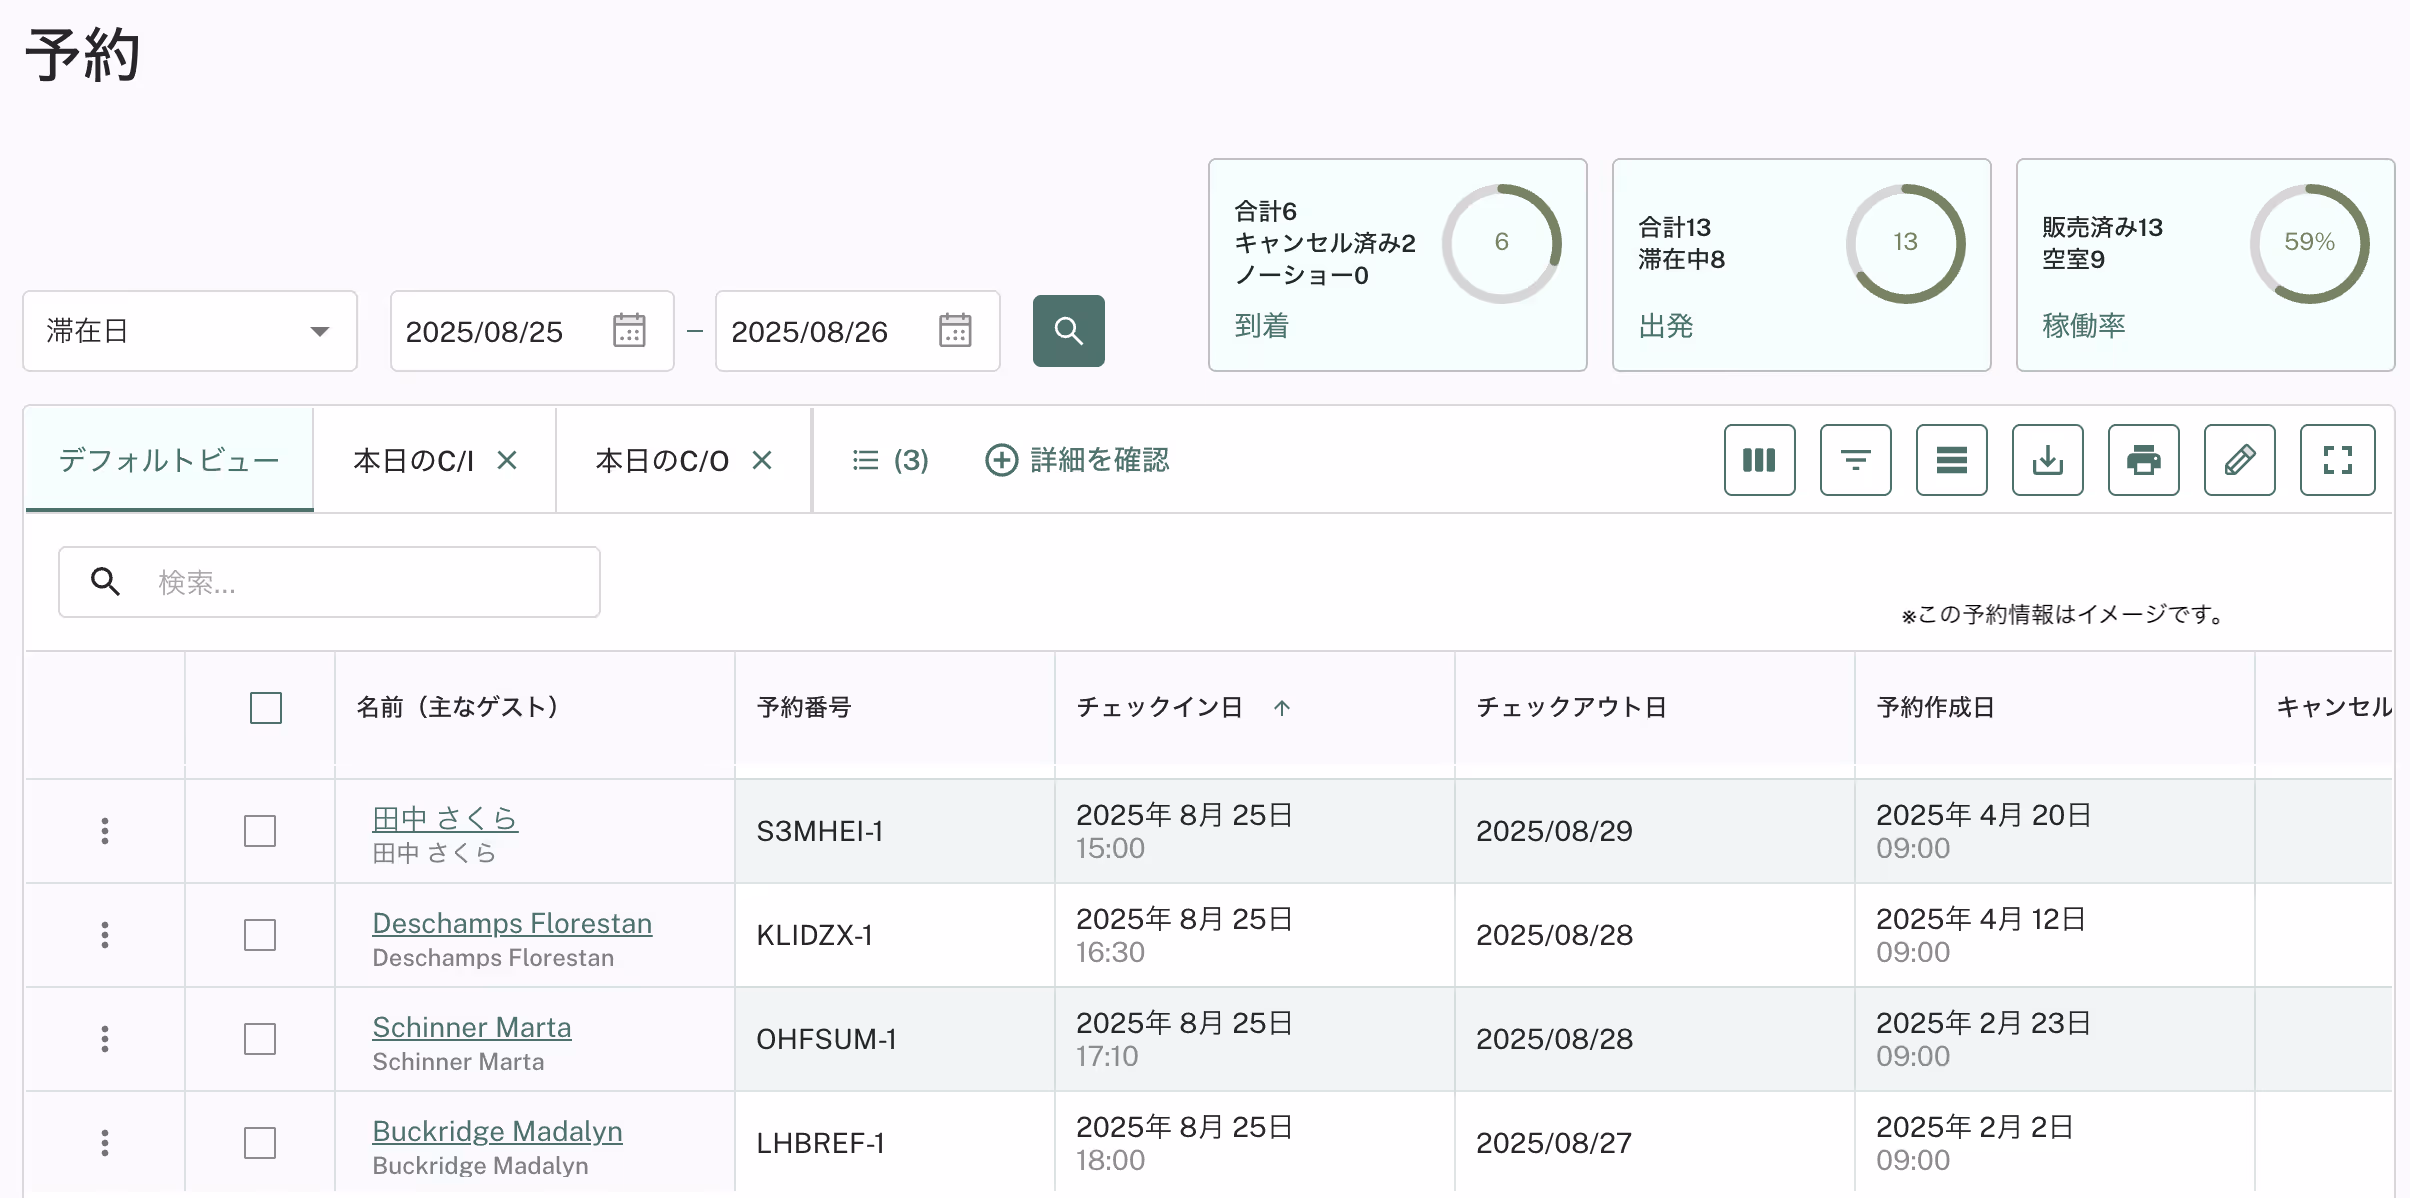Tick the select-all header checkbox
The width and height of the screenshot is (2410, 1198).
point(266,708)
